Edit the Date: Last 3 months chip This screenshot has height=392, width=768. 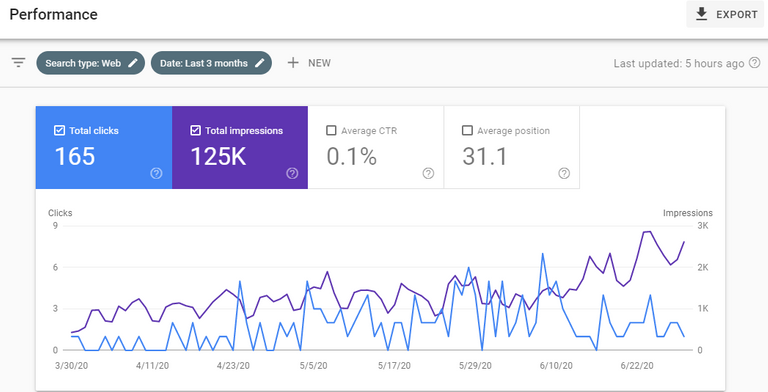click(x=211, y=63)
